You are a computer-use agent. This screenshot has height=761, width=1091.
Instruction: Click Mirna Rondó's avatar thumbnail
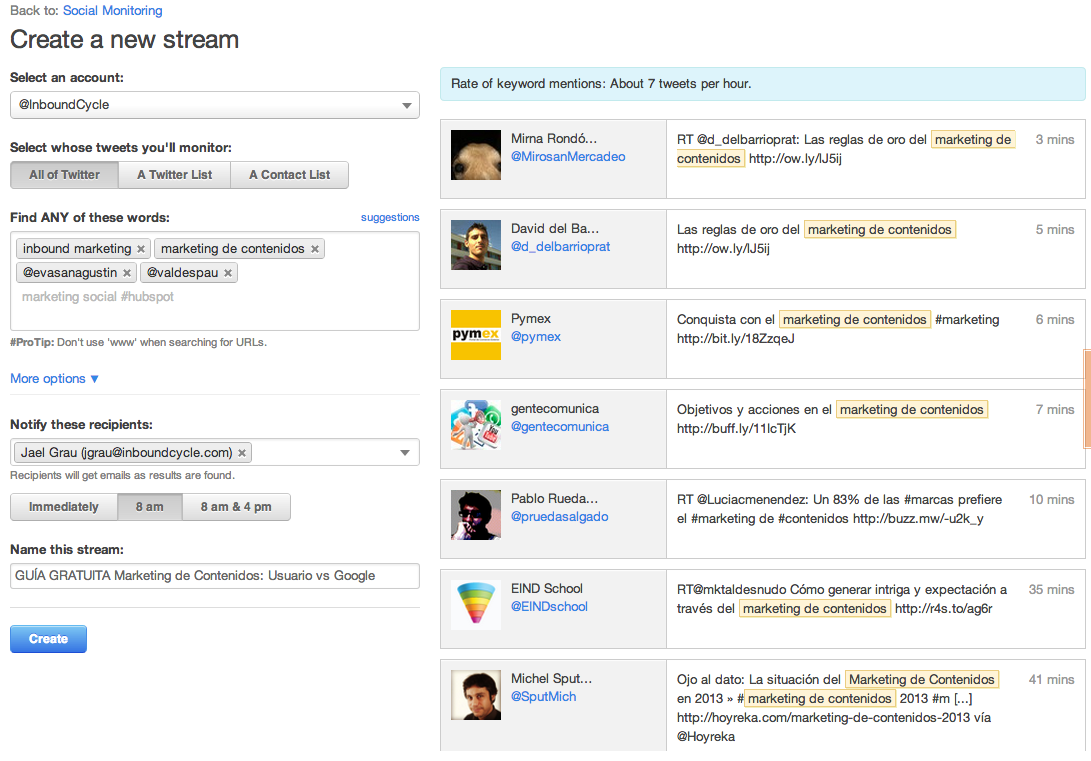pos(476,155)
